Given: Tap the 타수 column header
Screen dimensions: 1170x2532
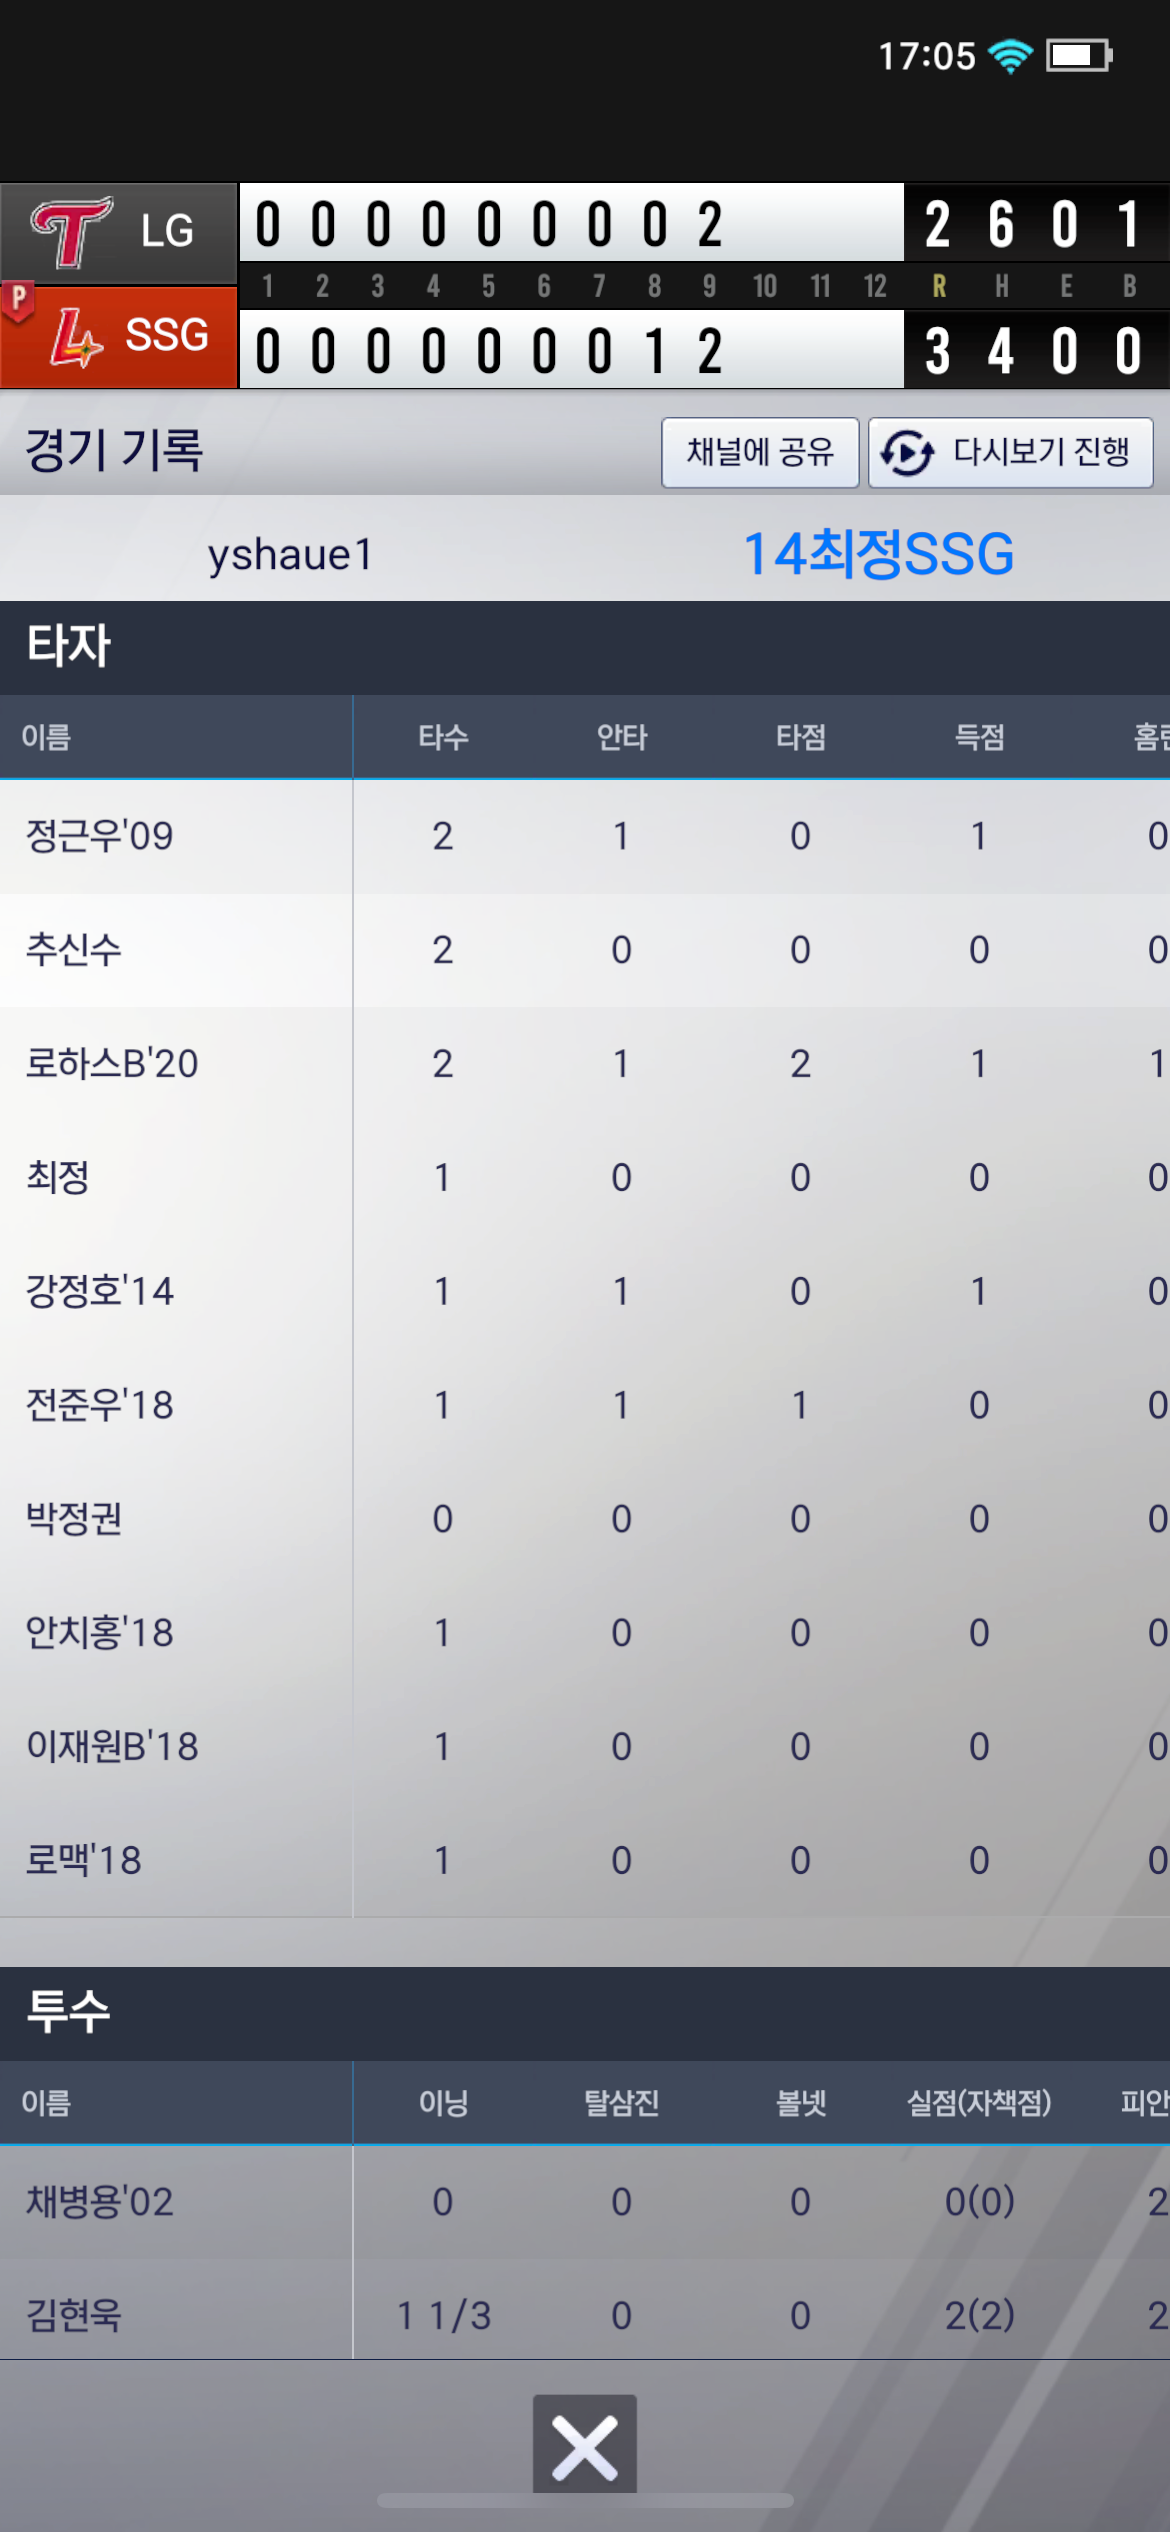Looking at the screenshot, I should tap(443, 738).
